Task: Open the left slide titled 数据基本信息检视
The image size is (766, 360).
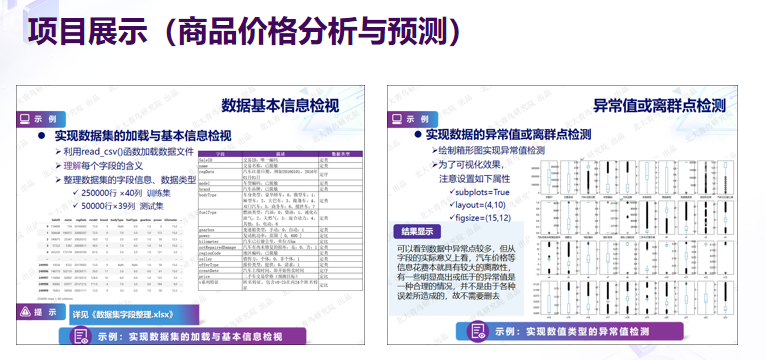Action: [190, 215]
